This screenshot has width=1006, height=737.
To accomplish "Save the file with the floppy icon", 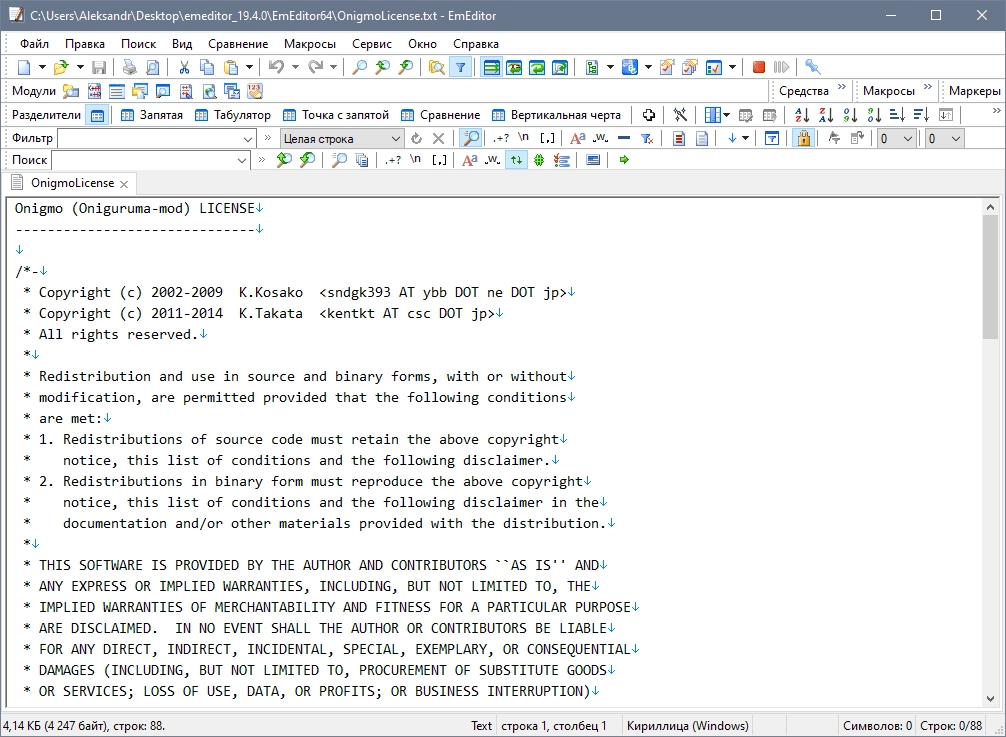I will [x=99, y=67].
